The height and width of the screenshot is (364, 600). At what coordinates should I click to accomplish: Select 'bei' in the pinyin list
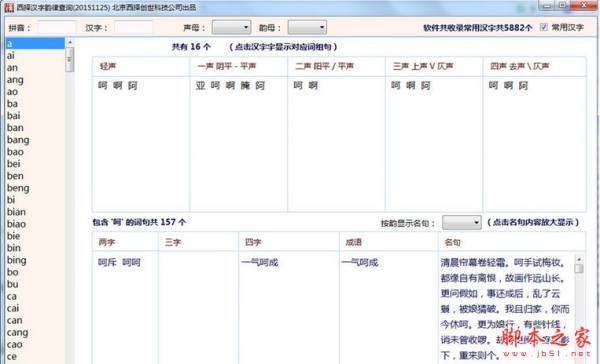point(35,164)
